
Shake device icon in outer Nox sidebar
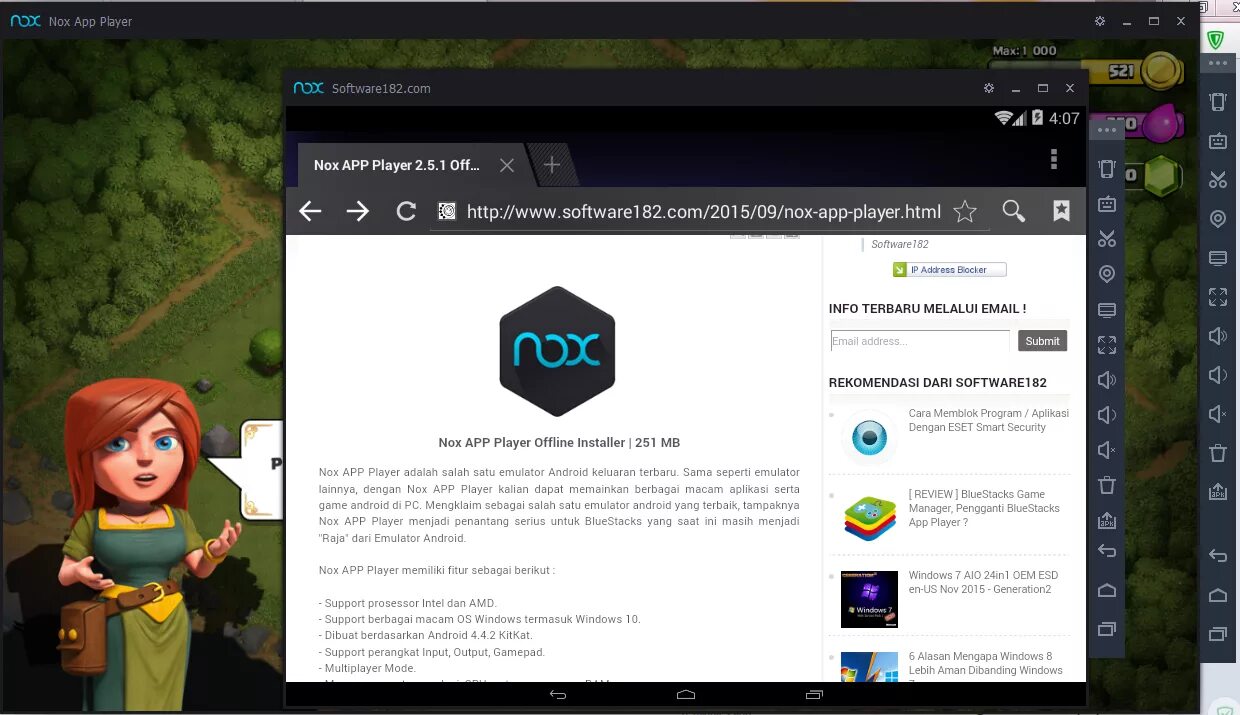pyautogui.click(x=1218, y=101)
